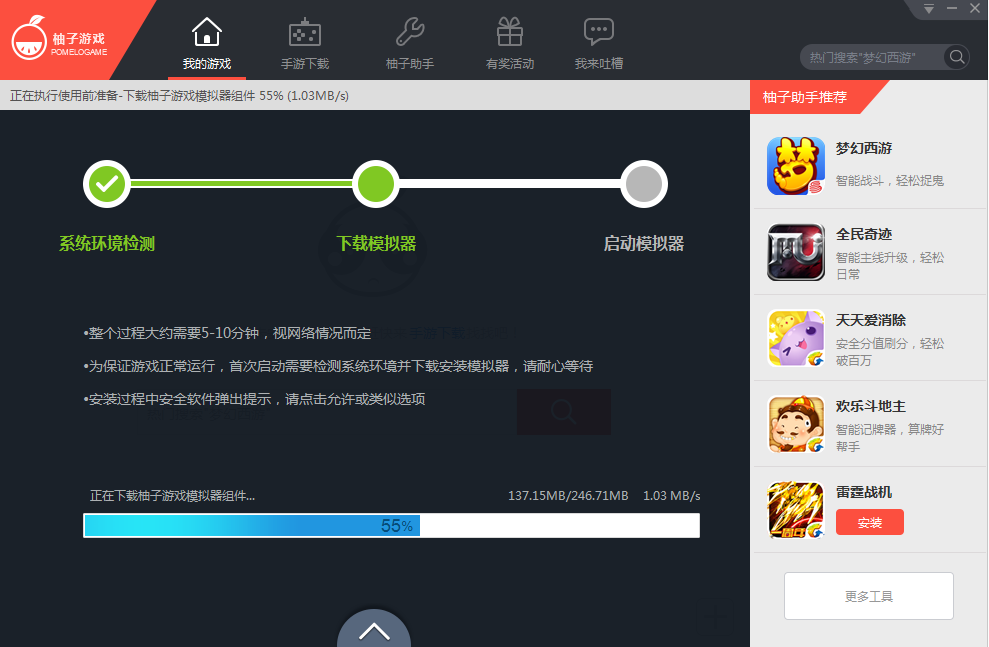The image size is (989, 647).
Task: Click the 智能战斗，轻松捉鬼 description
Action: coord(889,180)
